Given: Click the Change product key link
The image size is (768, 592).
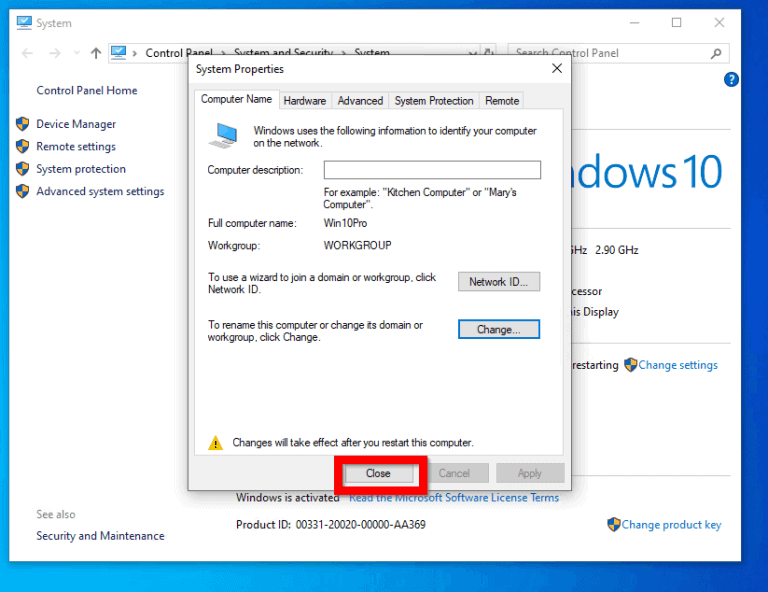Looking at the screenshot, I should 671,525.
